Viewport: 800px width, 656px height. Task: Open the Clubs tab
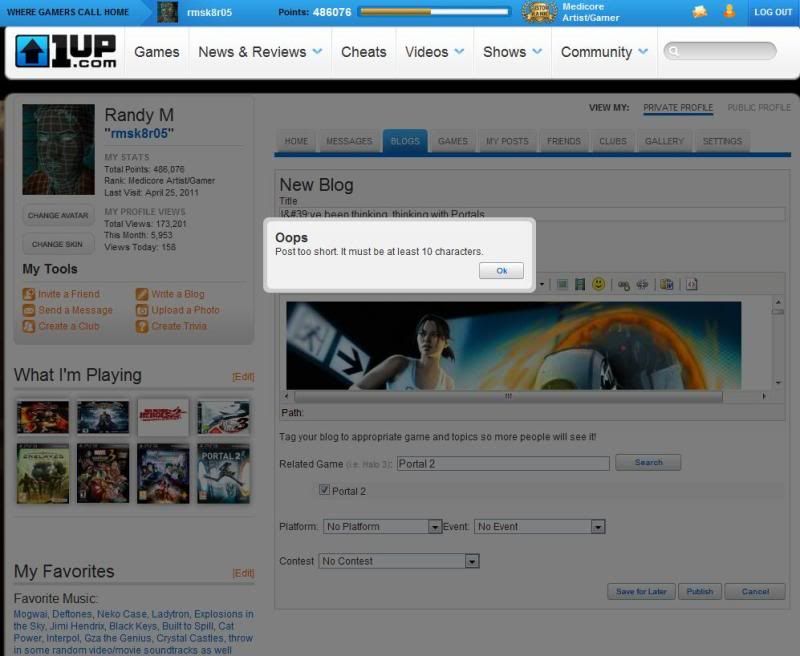click(x=613, y=141)
